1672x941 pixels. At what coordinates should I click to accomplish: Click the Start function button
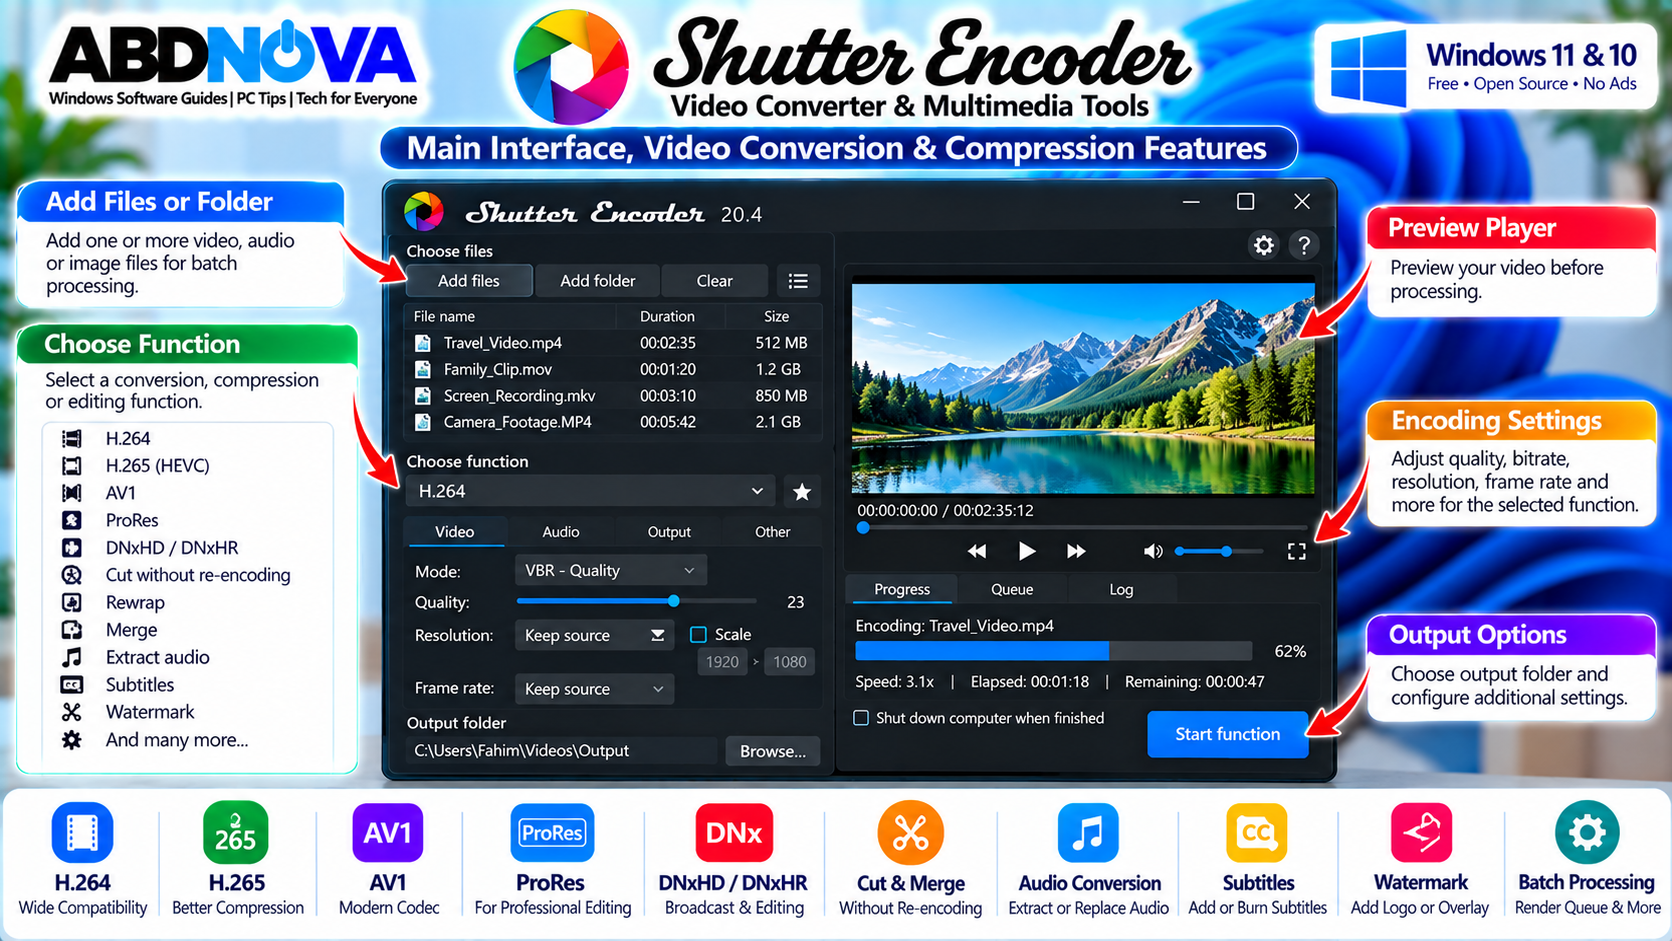1228,734
